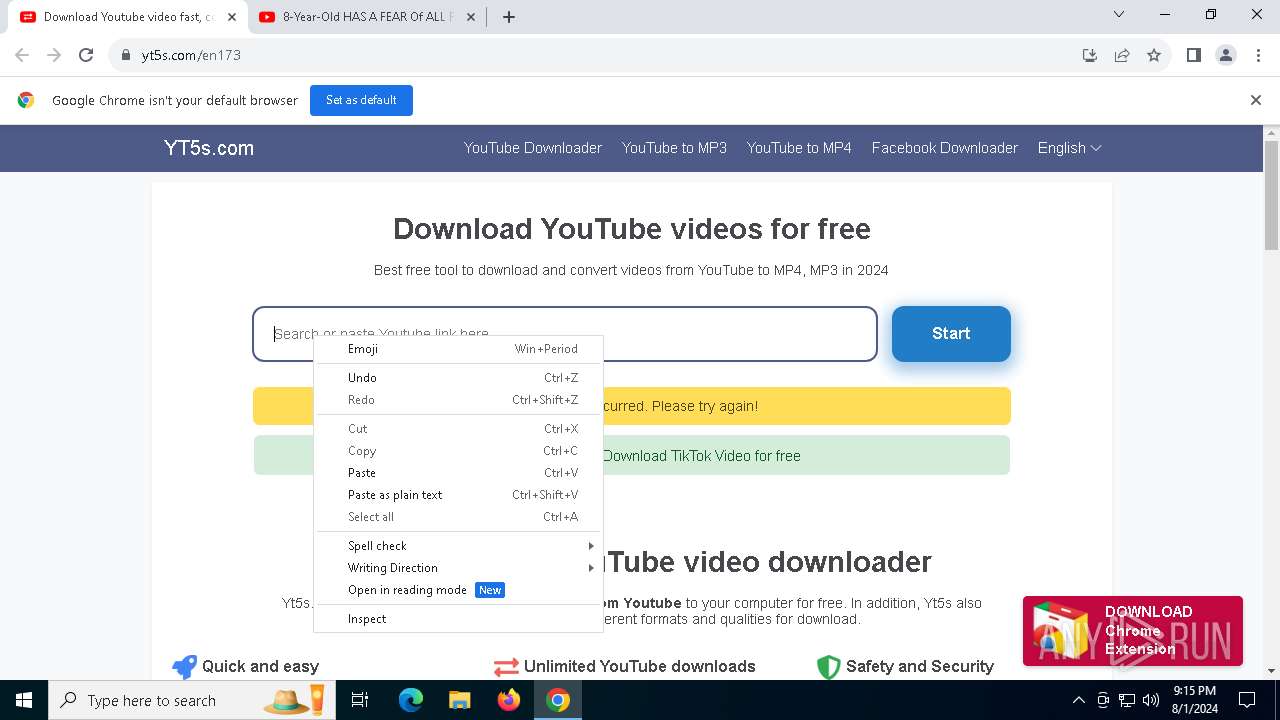Open the side panel icon
The height and width of the screenshot is (720, 1280).
point(1193,55)
